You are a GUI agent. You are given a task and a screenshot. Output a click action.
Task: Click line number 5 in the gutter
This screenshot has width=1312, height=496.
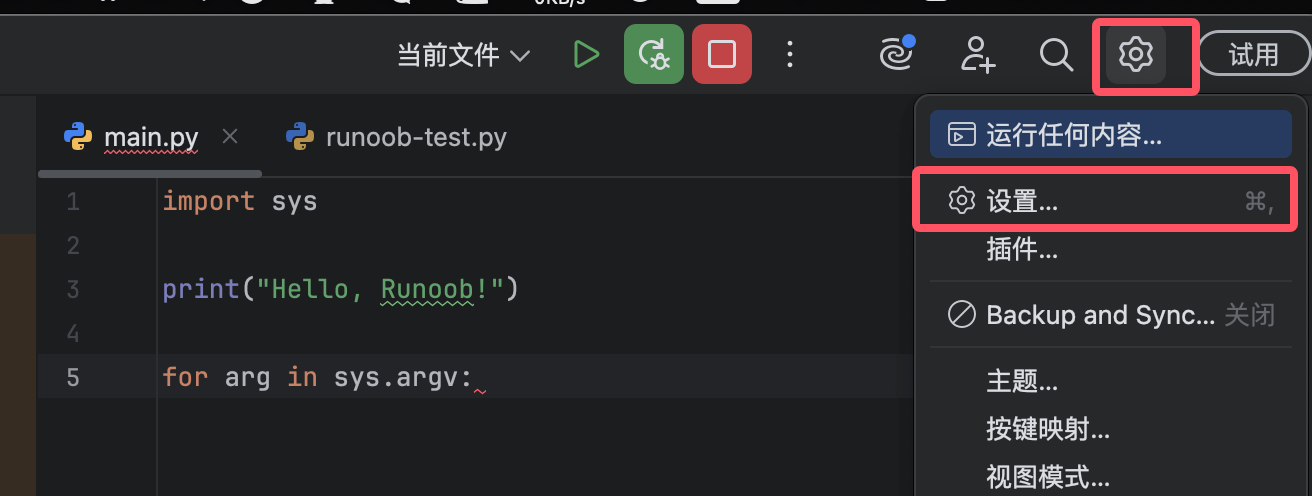coord(73,377)
